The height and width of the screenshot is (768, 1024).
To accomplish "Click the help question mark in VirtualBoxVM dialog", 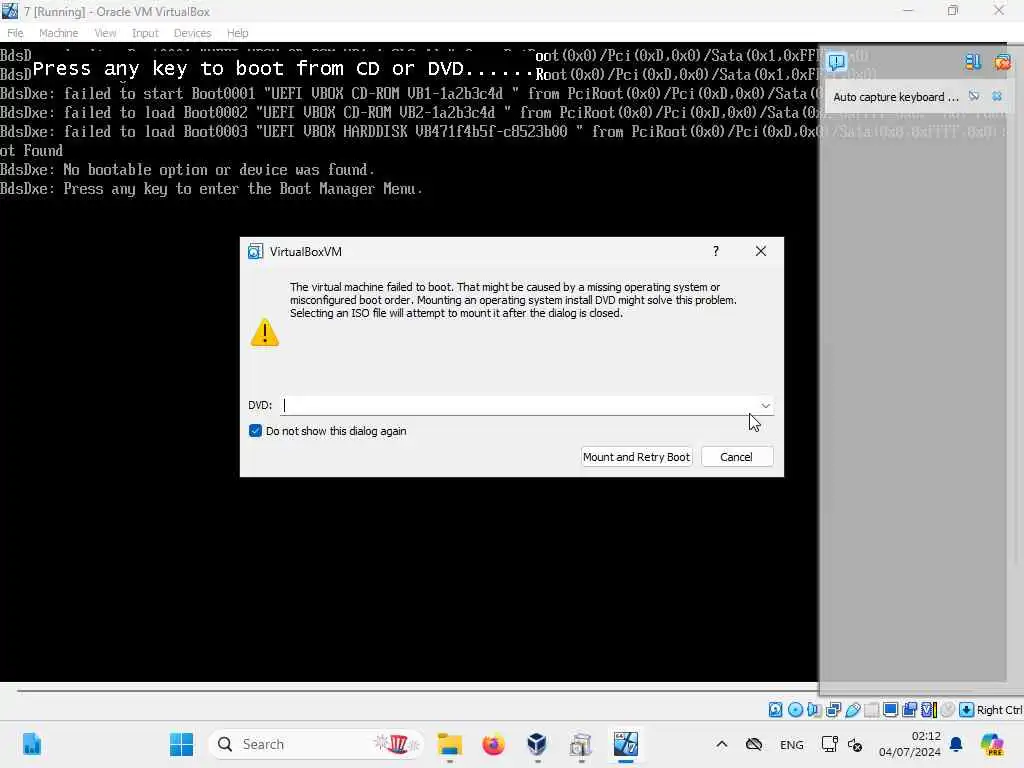I will 716,251.
